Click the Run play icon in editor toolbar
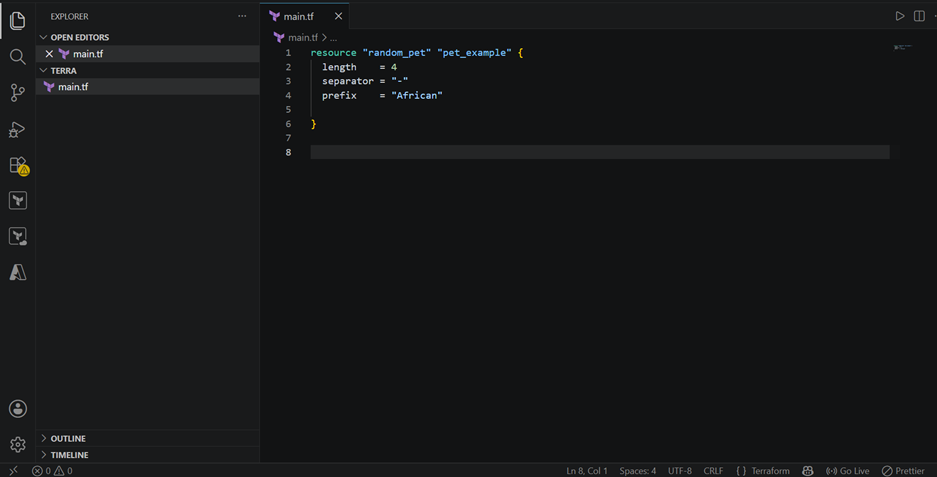Viewport: 937px width, 477px height. click(x=899, y=16)
